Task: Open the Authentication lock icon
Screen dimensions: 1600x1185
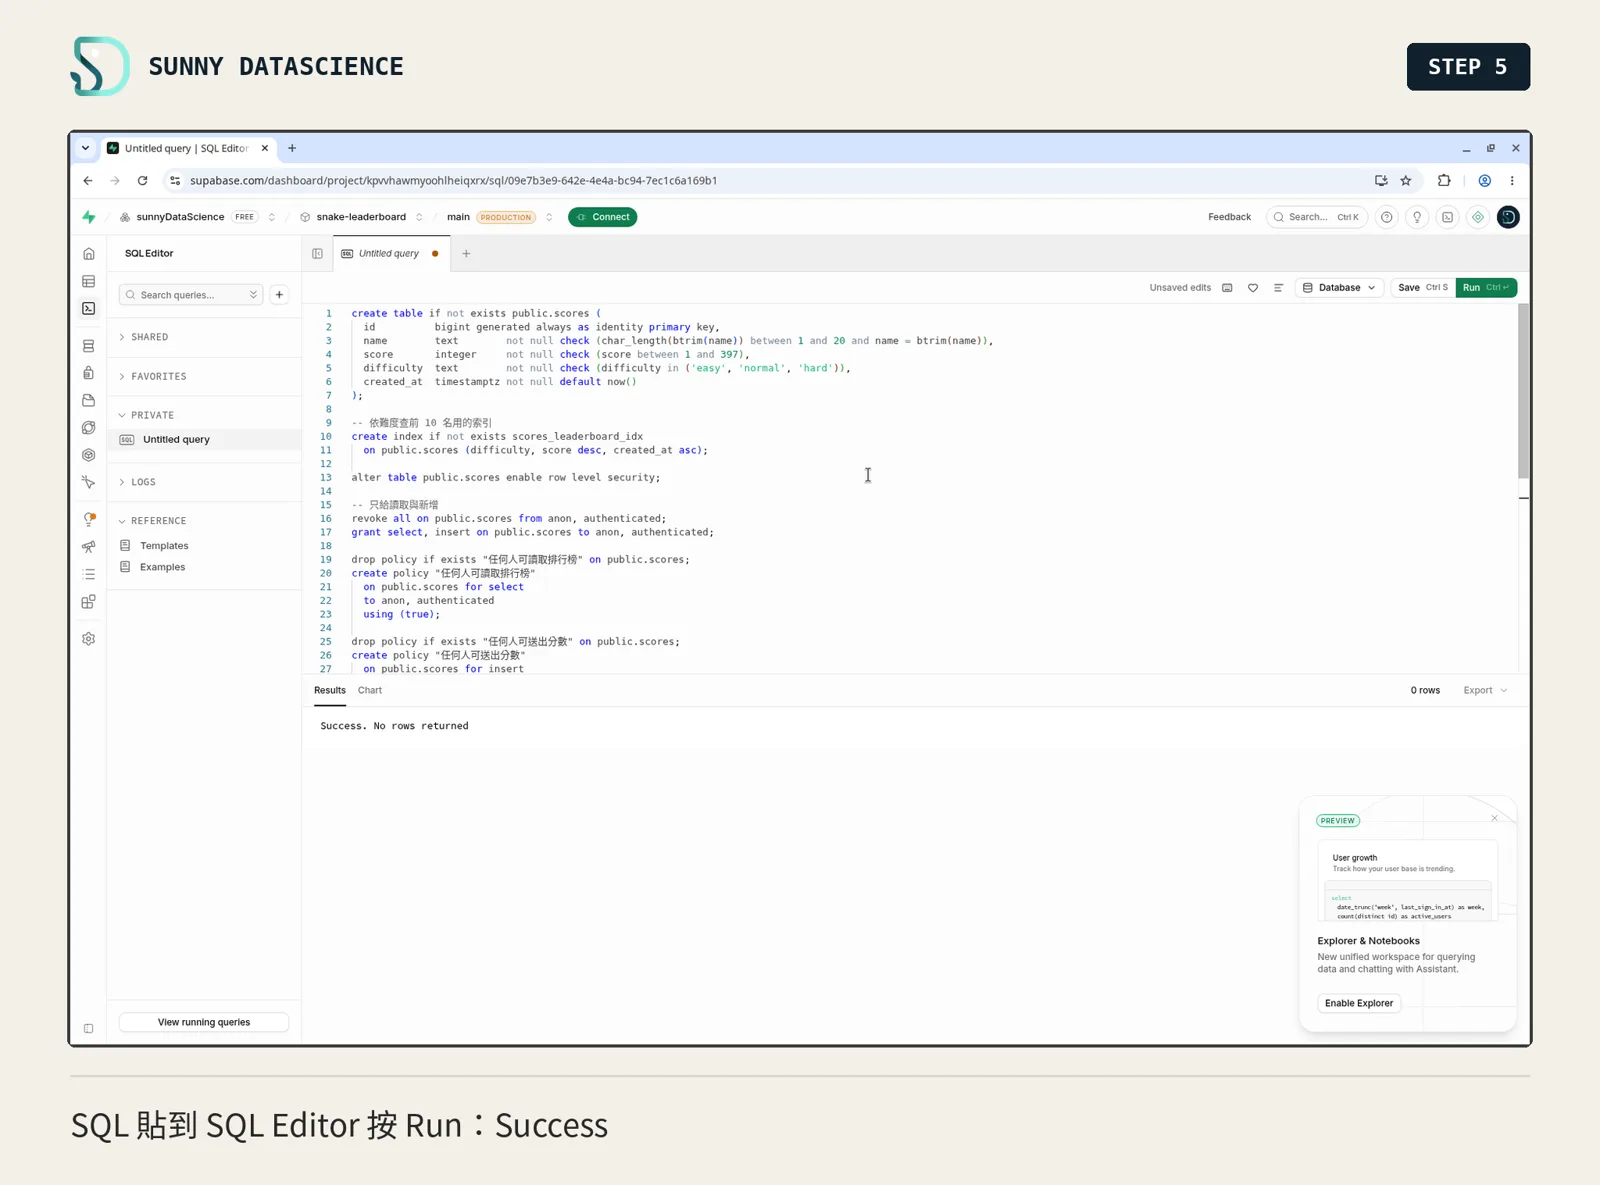Action: 88,373
